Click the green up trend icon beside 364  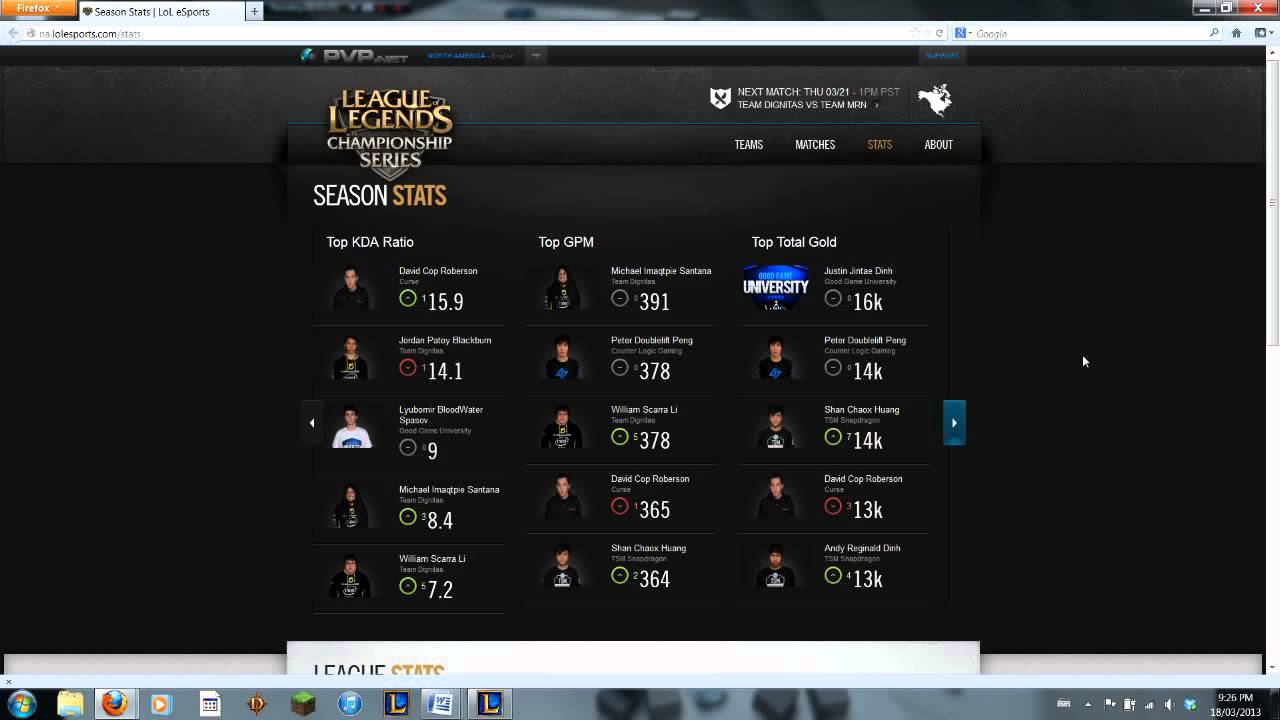click(620, 575)
